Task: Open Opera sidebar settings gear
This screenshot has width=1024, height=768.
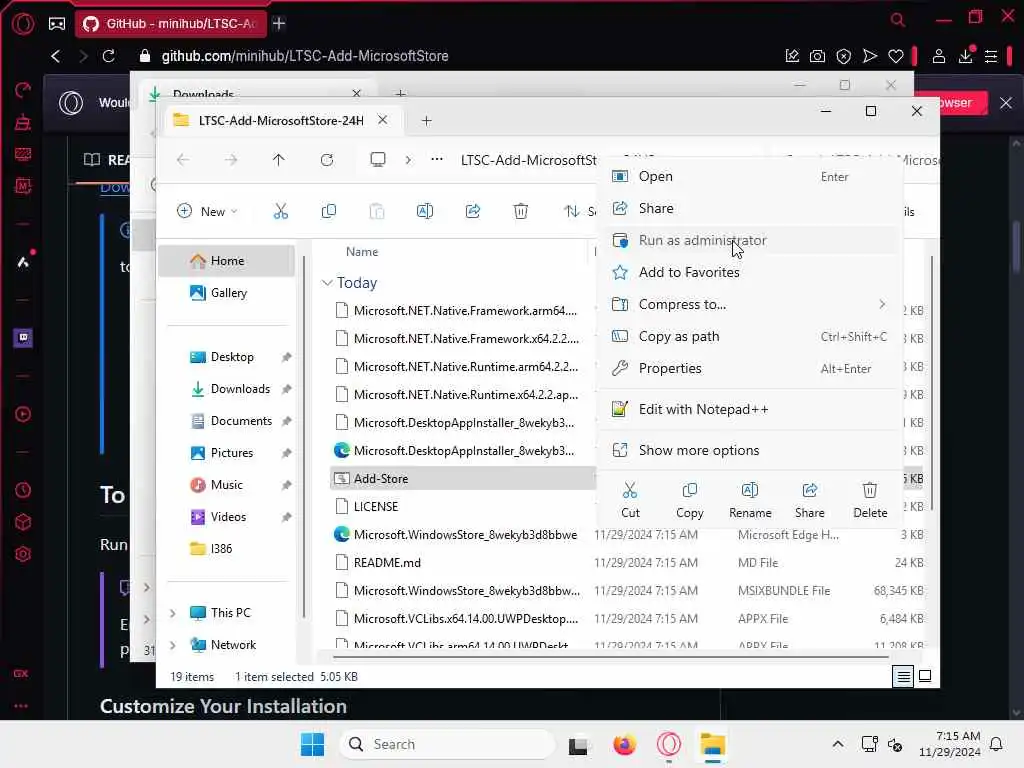Action: click(23, 554)
